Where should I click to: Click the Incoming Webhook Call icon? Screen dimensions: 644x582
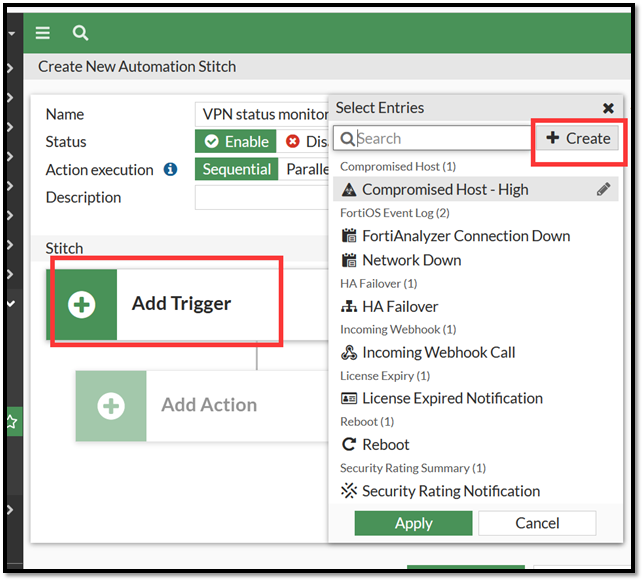point(349,352)
